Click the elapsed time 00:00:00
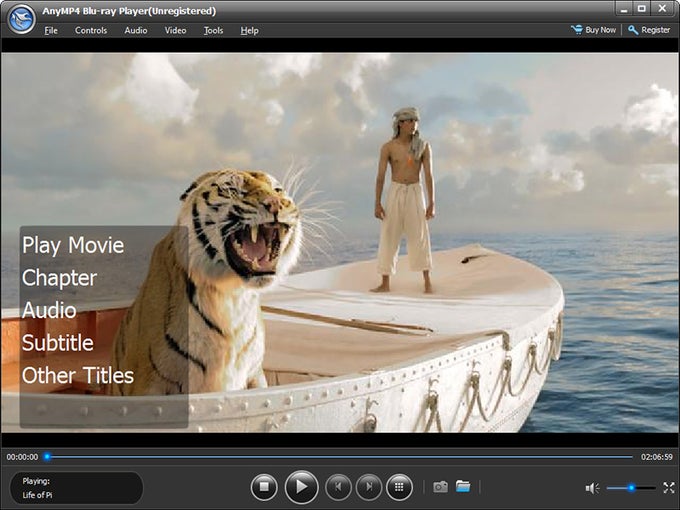The width and height of the screenshot is (680, 510). (22, 457)
